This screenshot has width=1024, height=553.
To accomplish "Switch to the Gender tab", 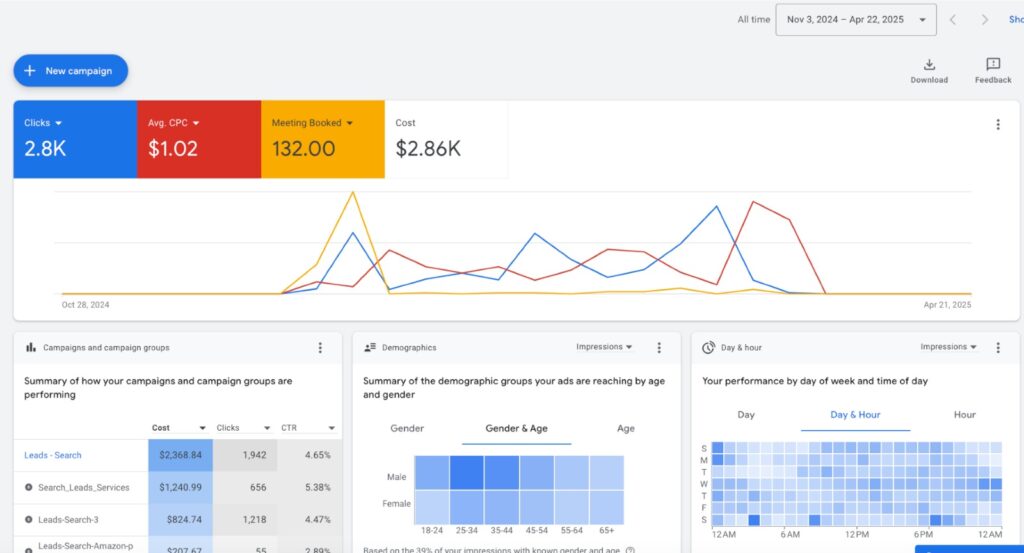I will tap(407, 428).
